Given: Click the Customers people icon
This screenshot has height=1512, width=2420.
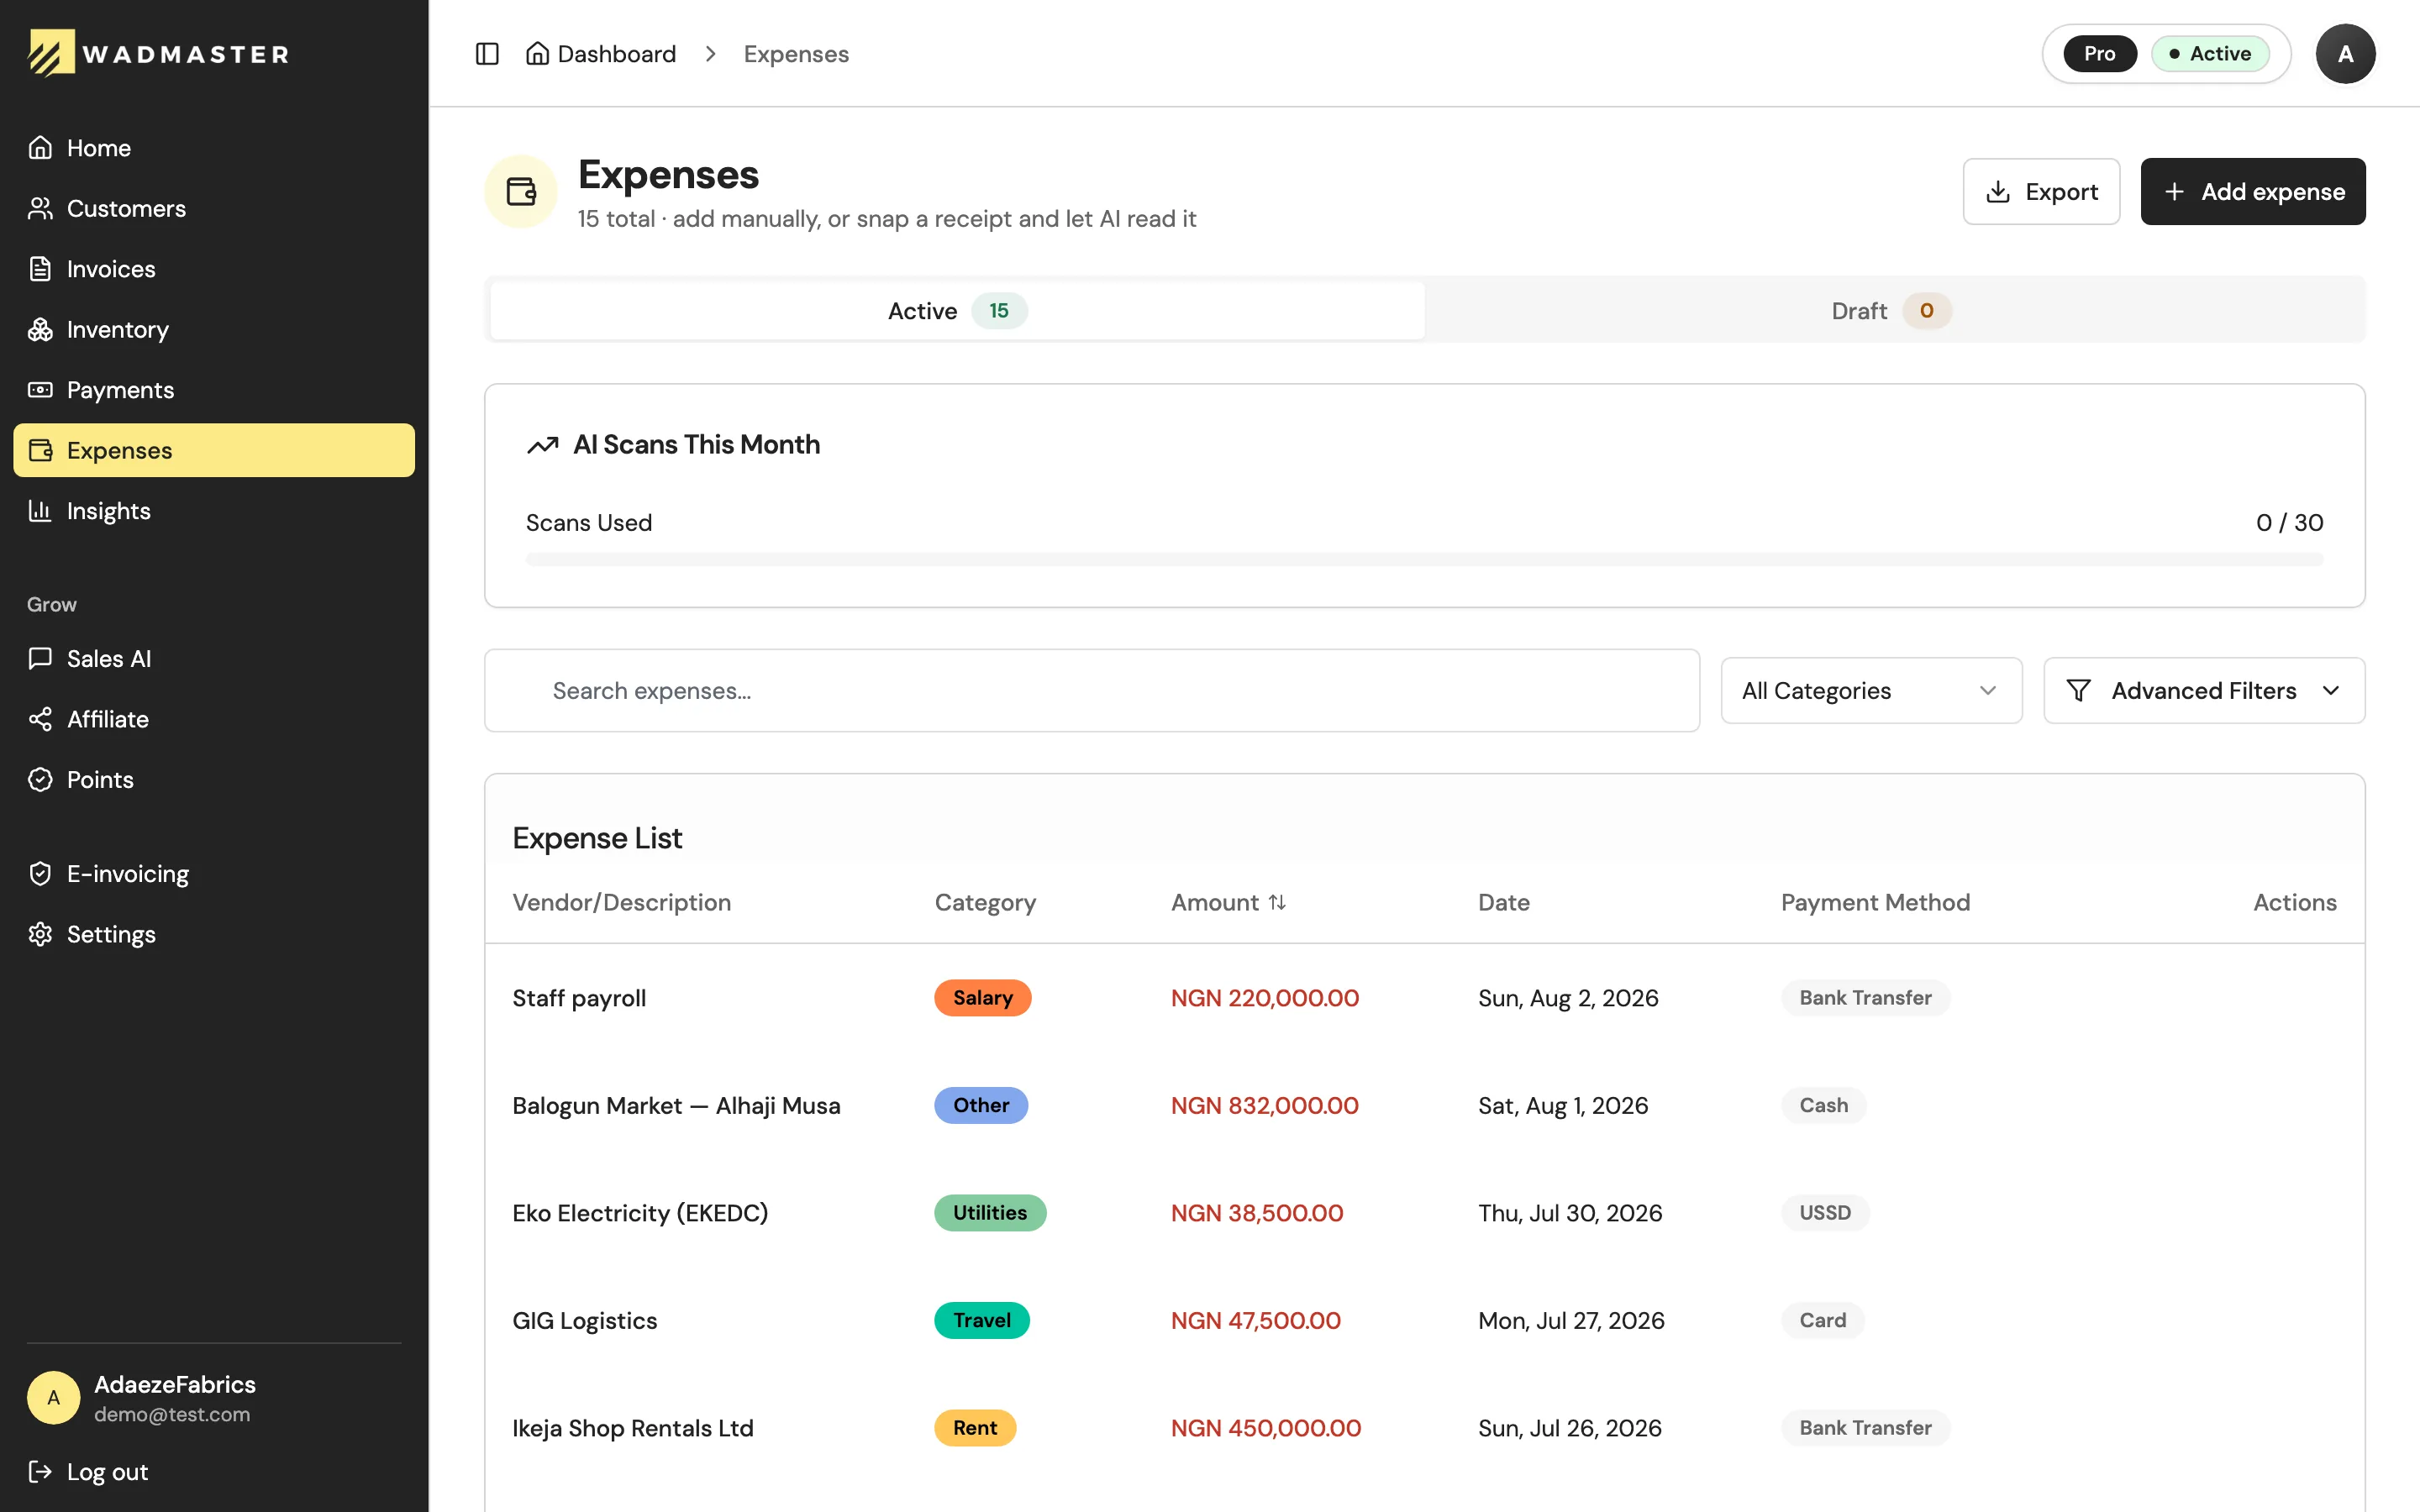Looking at the screenshot, I should [x=40, y=208].
